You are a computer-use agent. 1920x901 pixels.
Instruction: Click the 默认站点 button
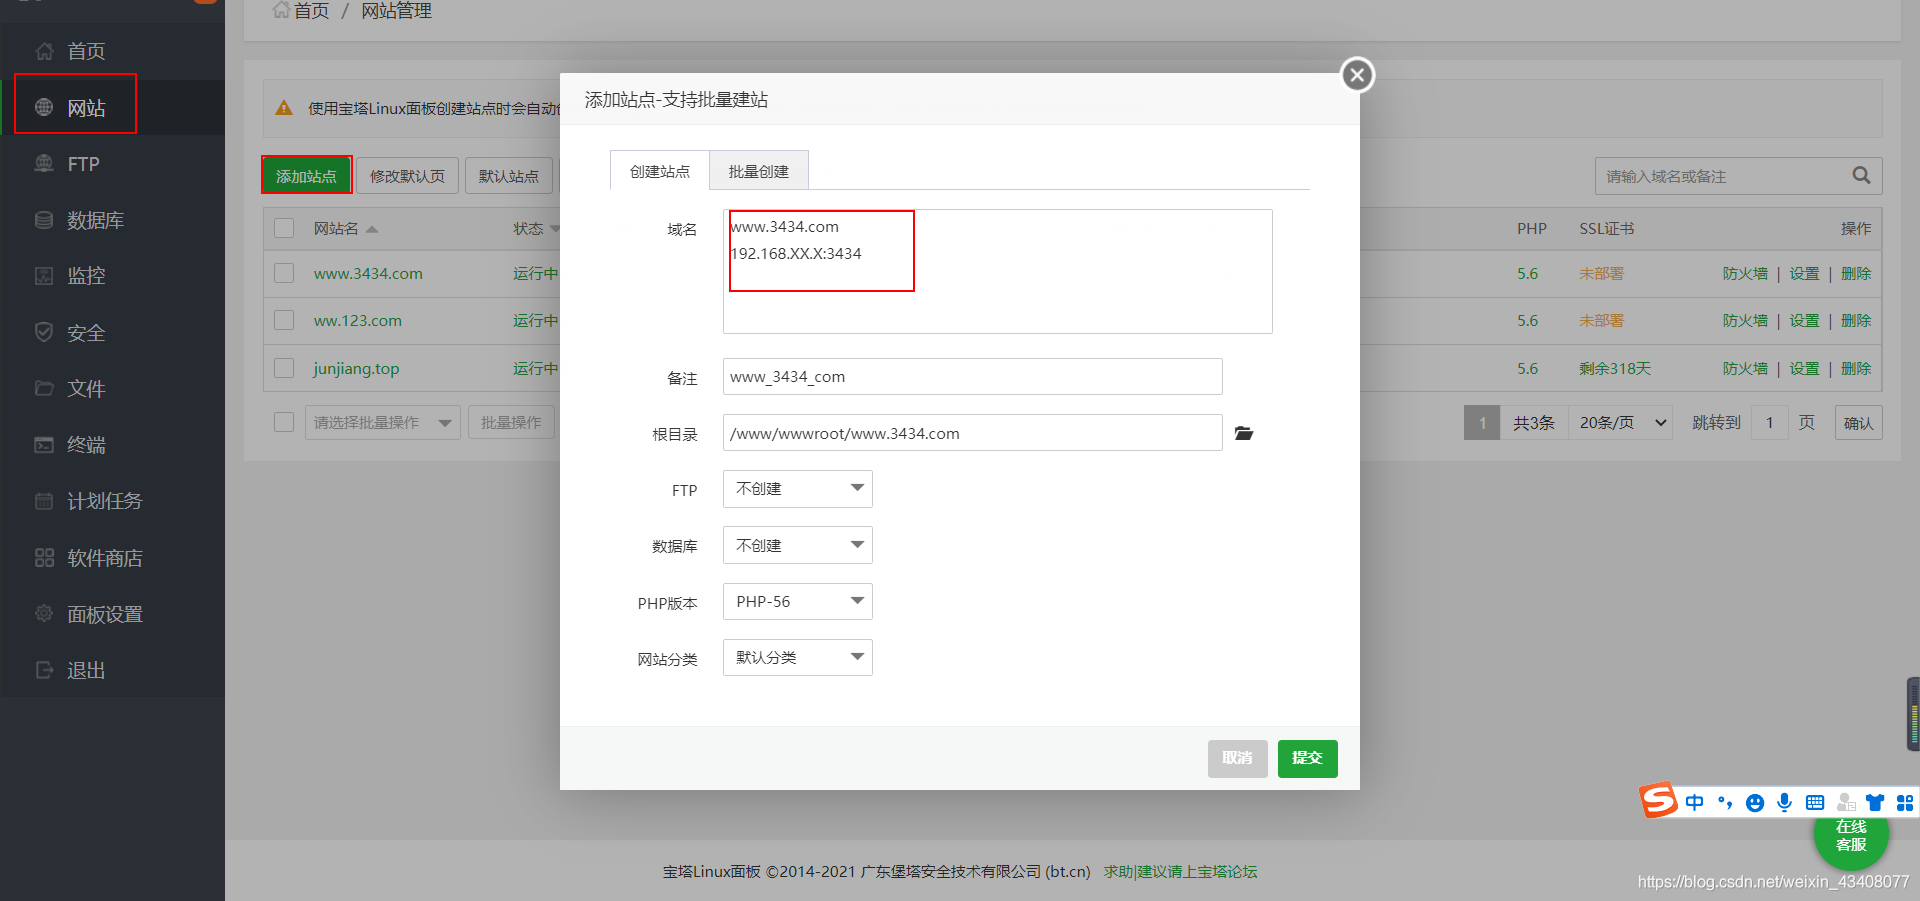508,175
